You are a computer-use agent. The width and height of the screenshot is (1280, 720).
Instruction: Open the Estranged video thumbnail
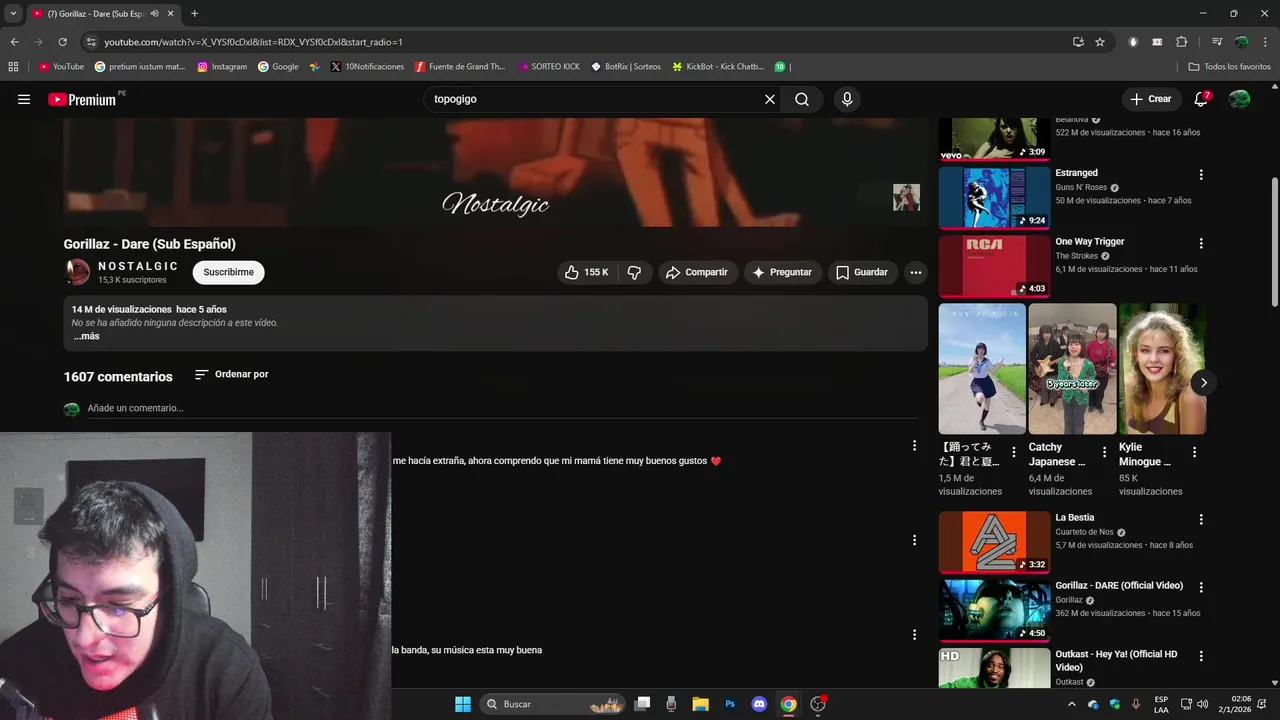tap(994, 197)
